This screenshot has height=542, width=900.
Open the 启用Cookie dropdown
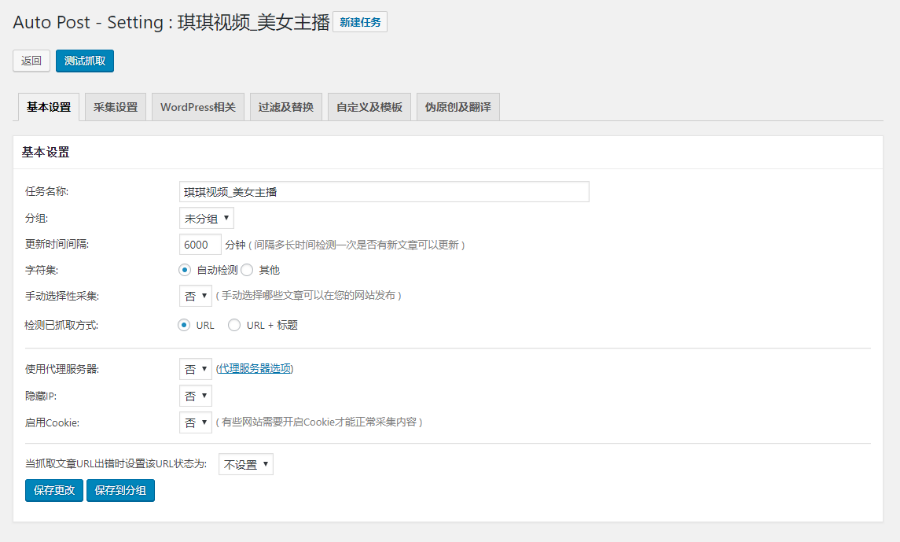[195, 422]
